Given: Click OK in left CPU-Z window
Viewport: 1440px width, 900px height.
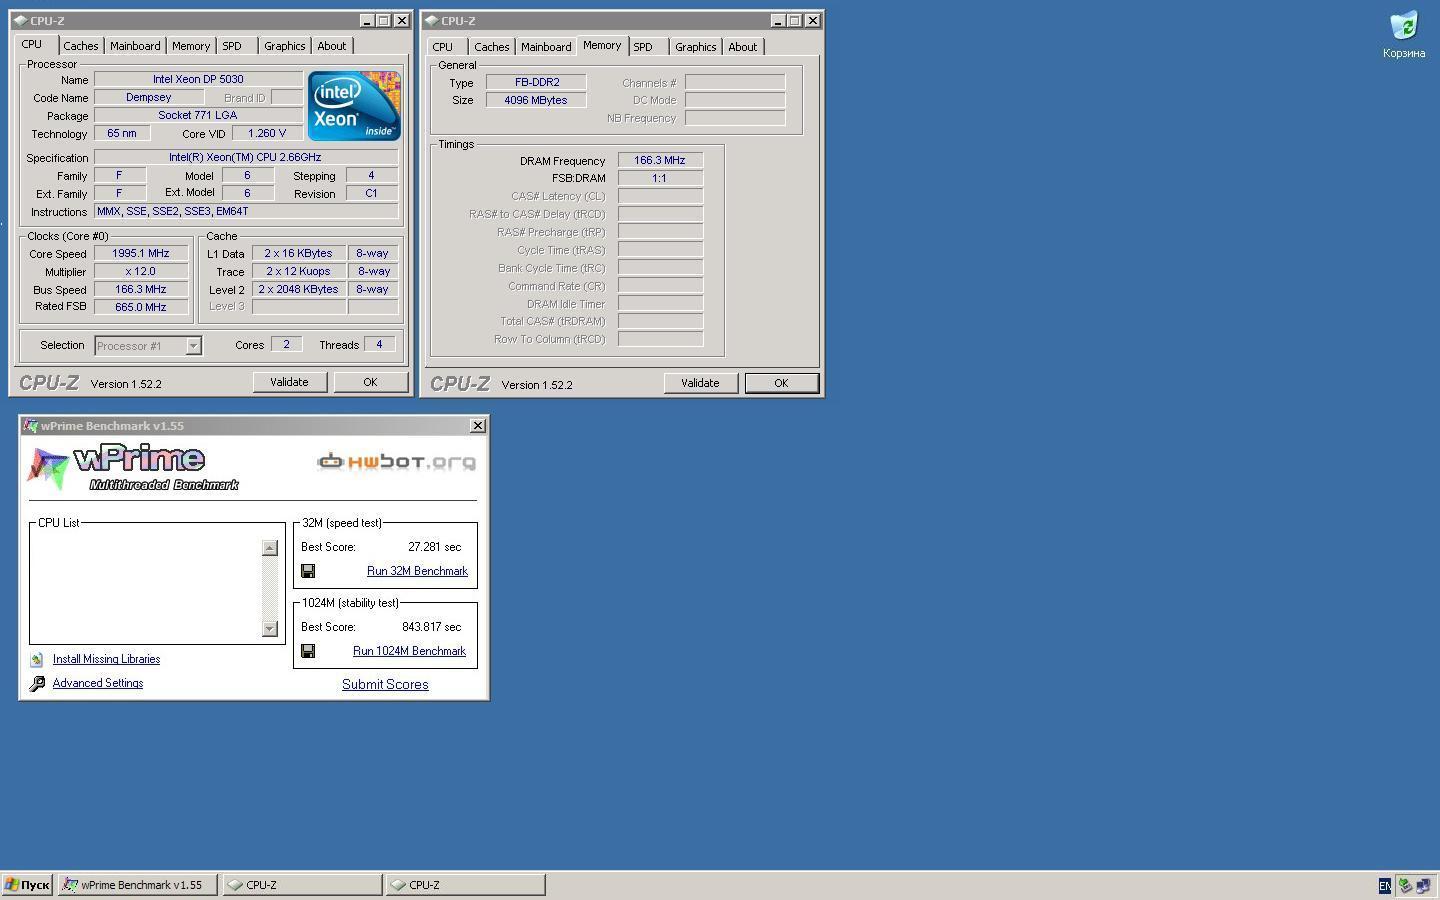Looking at the screenshot, I should pyautogui.click(x=370, y=382).
